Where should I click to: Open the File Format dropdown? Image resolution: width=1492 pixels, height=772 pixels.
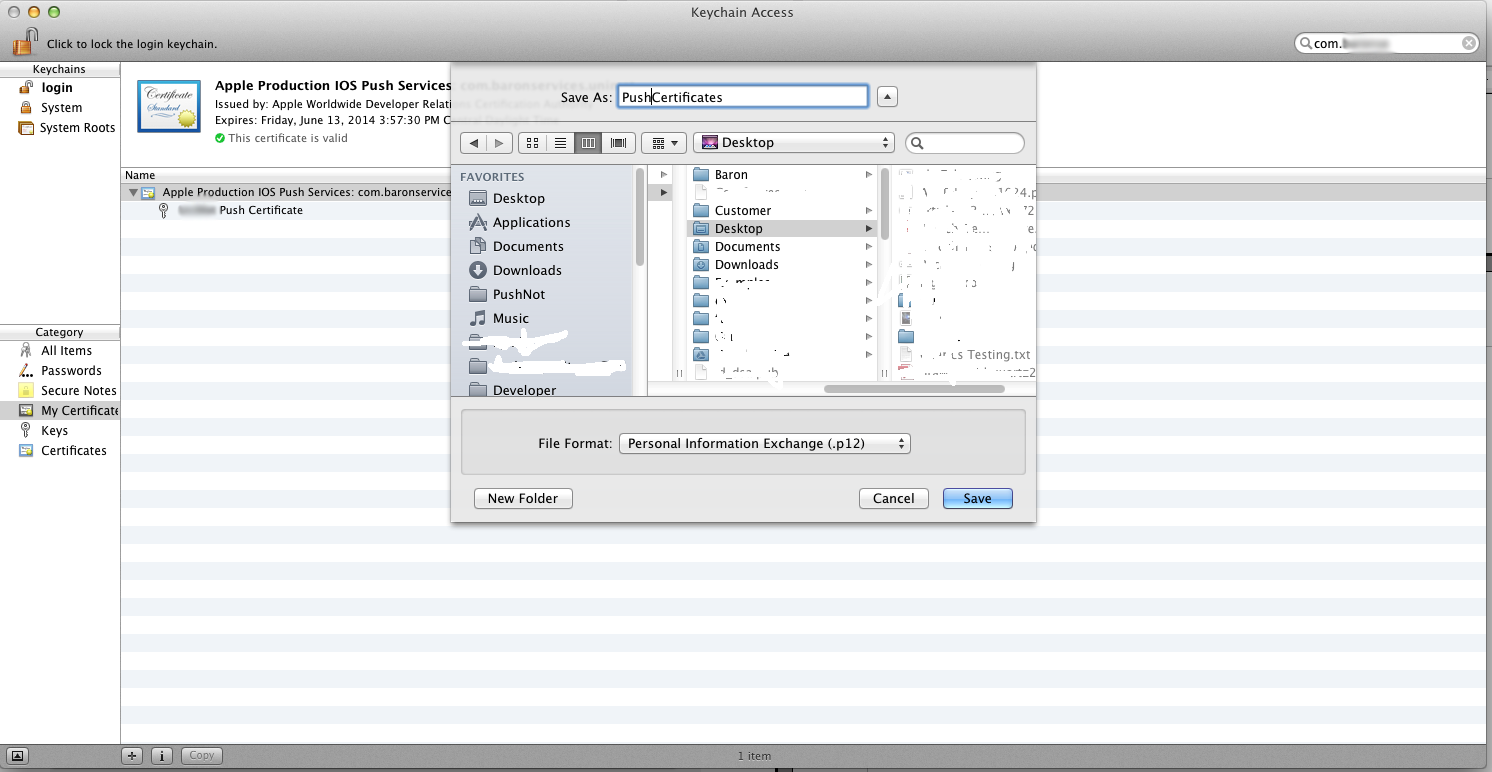(x=765, y=444)
